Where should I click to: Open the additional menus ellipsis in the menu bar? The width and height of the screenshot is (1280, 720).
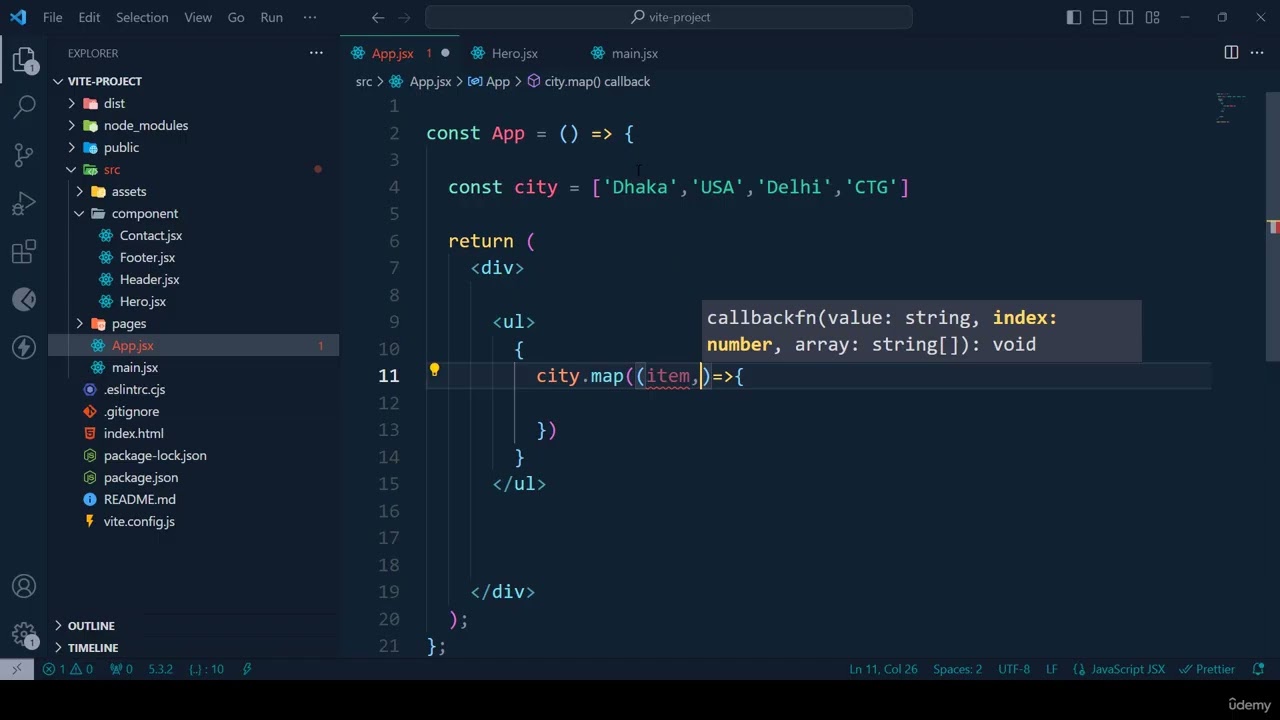pos(309,17)
